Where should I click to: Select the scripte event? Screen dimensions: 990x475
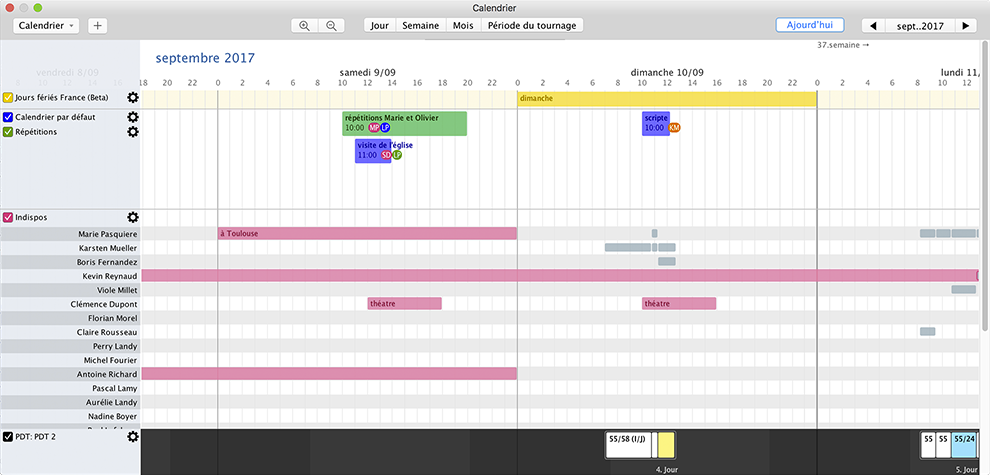pyautogui.click(x=656, y=123)
